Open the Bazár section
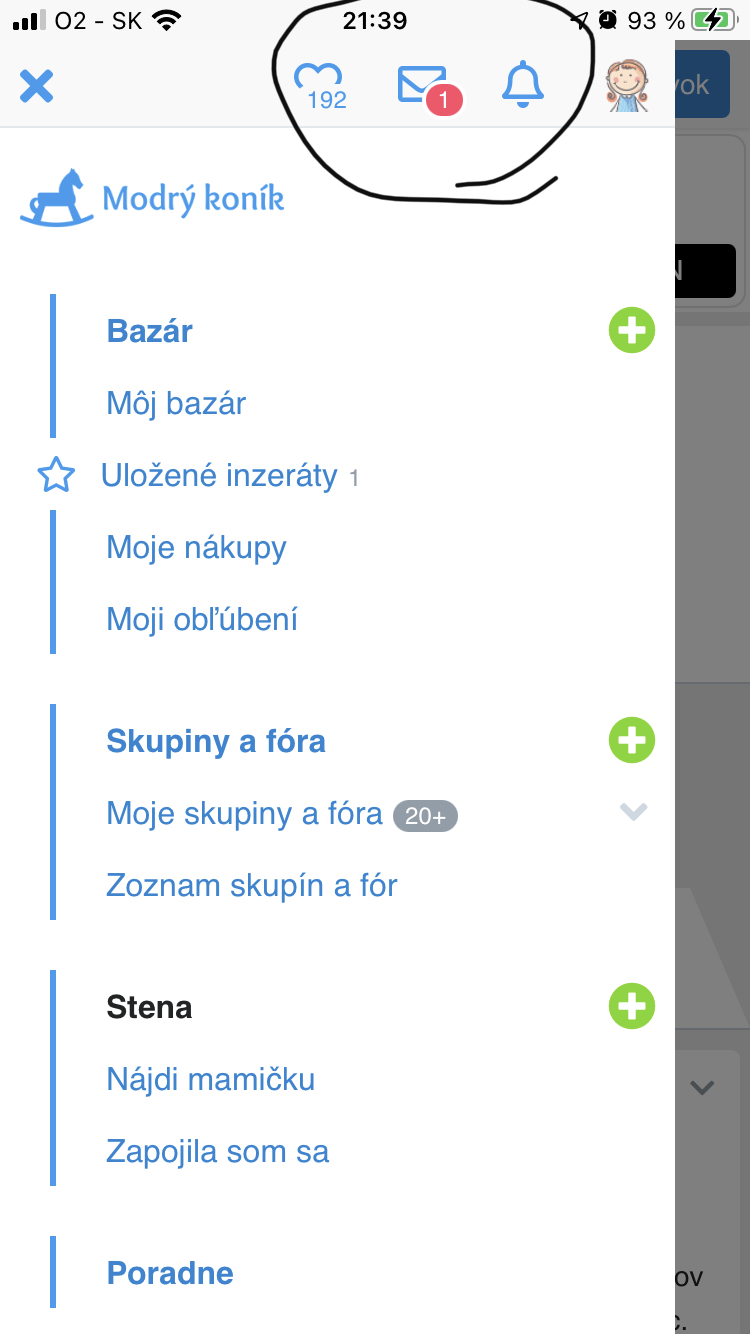The width and height of the screenshot is (750, 1334). (x=150, y=331)
